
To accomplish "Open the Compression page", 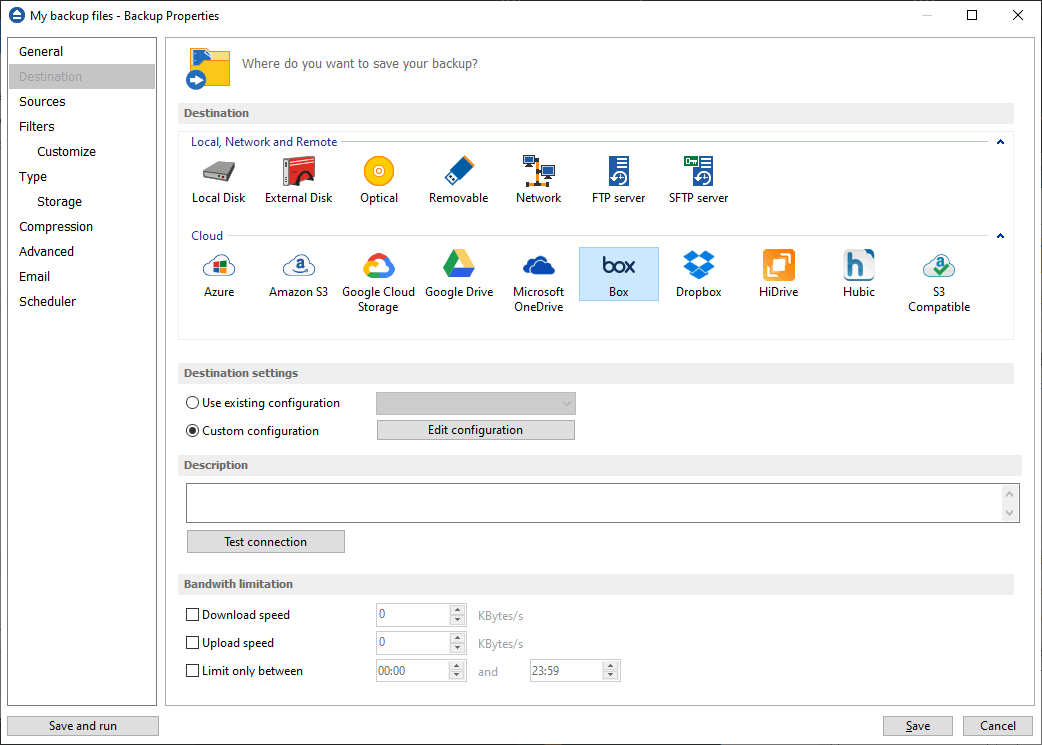I will 82,227.
